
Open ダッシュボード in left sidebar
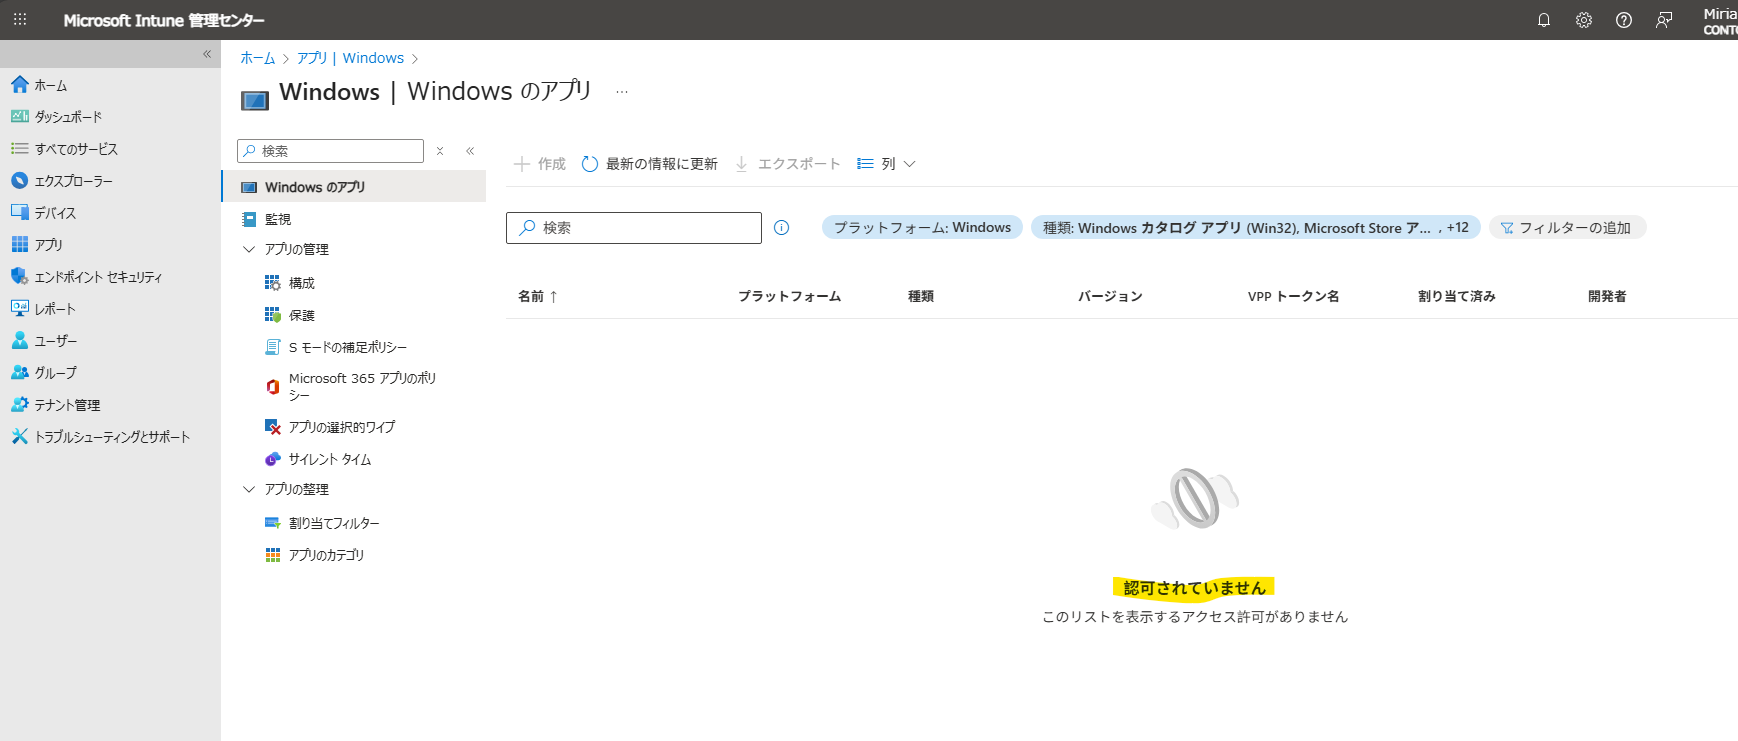click(x=110, y=117)
